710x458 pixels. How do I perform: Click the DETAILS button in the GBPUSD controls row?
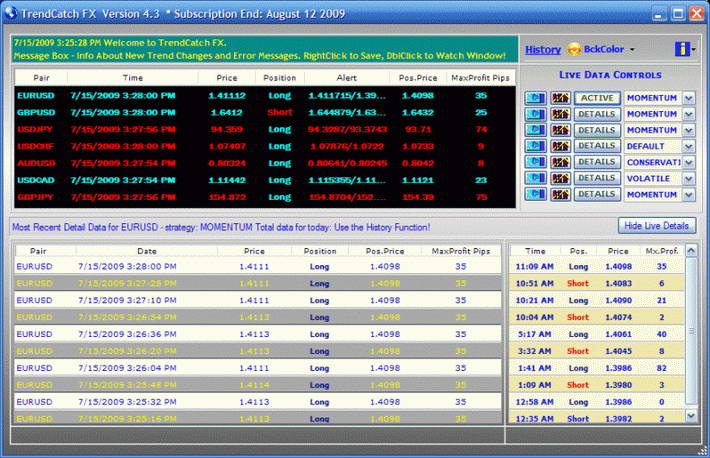[x=597, y=114]
